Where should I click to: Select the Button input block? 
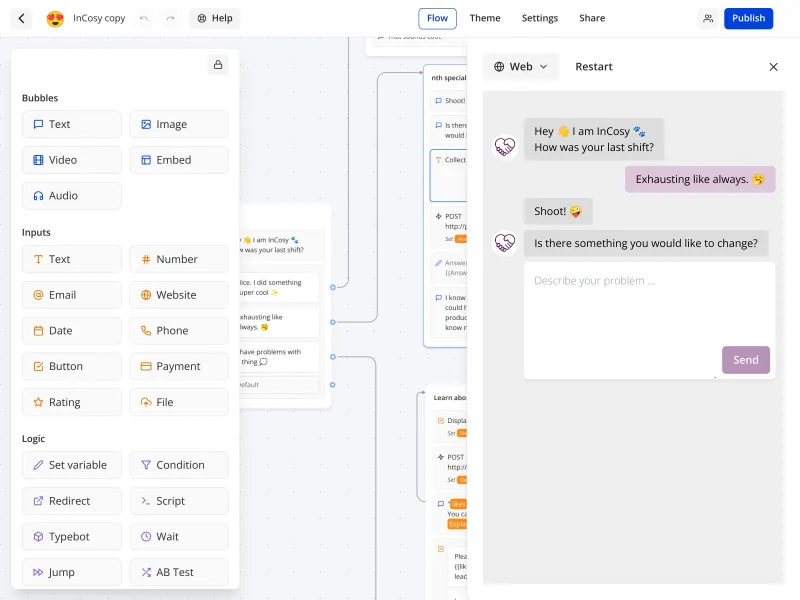[72, 366]
